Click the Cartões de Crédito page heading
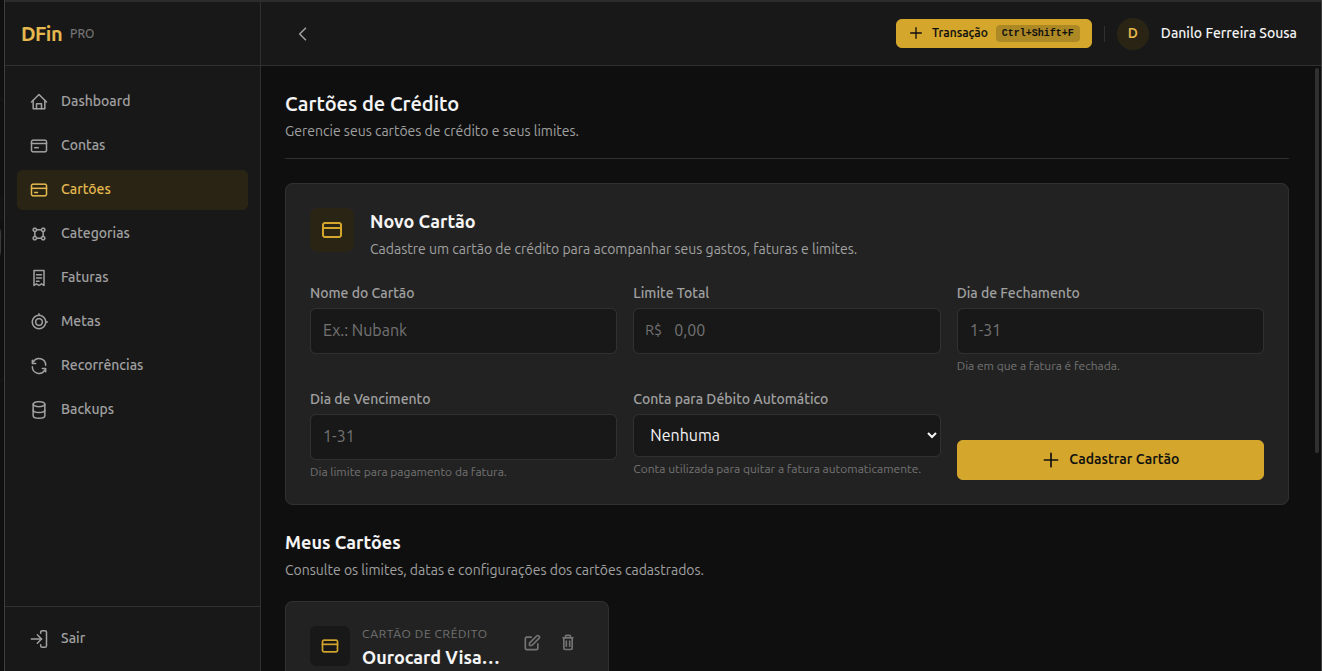Screen dimensions: 1322x671 pos(372,104)
